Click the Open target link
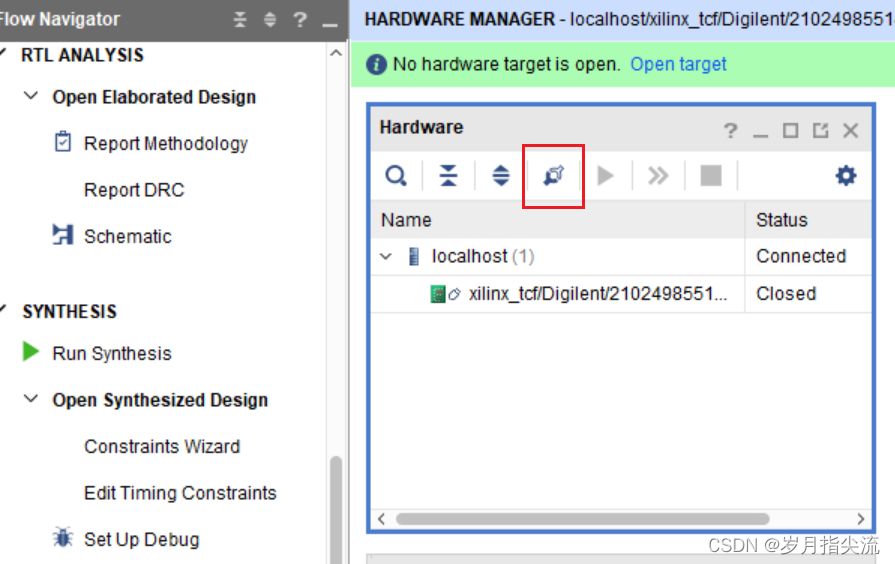This screenshot has width=895, height=564. (x=678, y=65)
